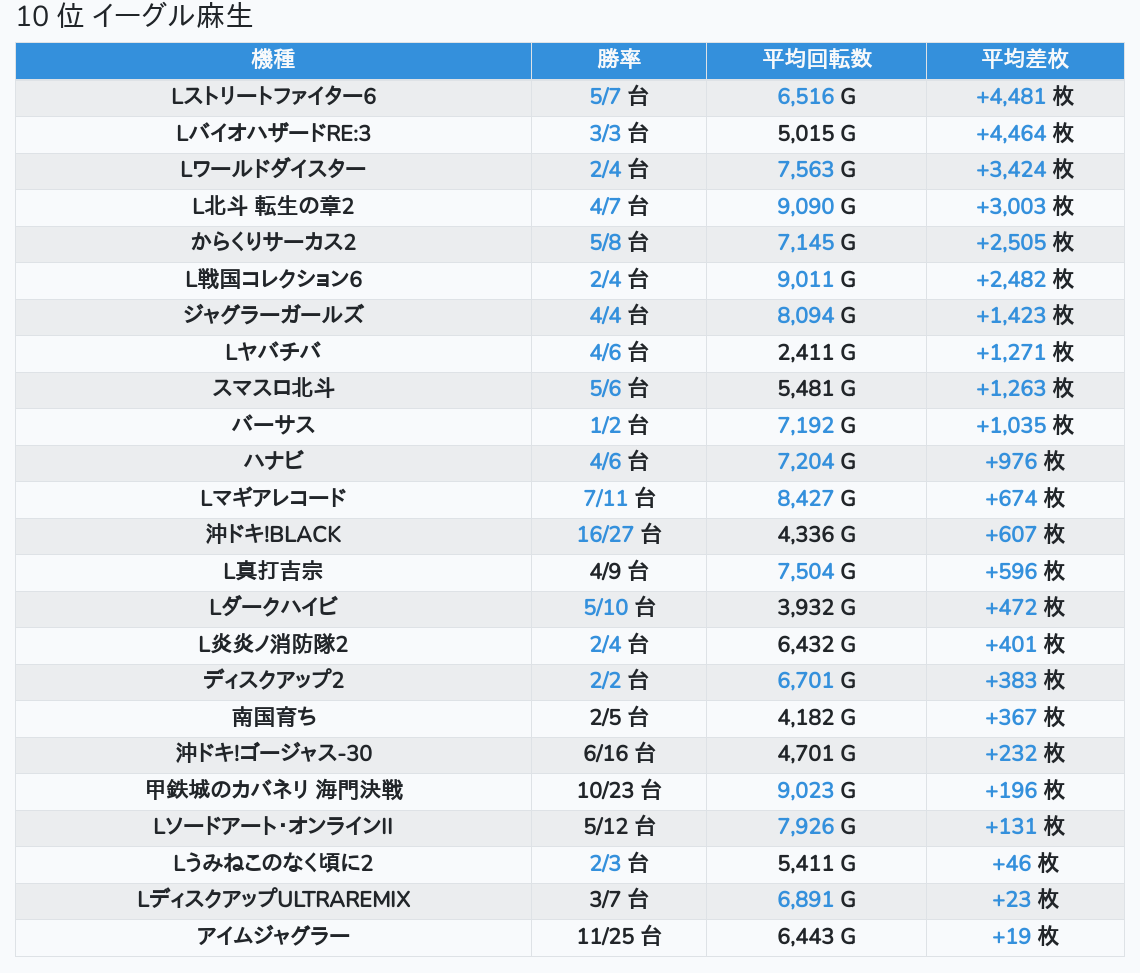Image resolution: width=1140 pixels, height=973 pixels.
Task: Select the 4/9 台 win rate cell
Action: 619,571
